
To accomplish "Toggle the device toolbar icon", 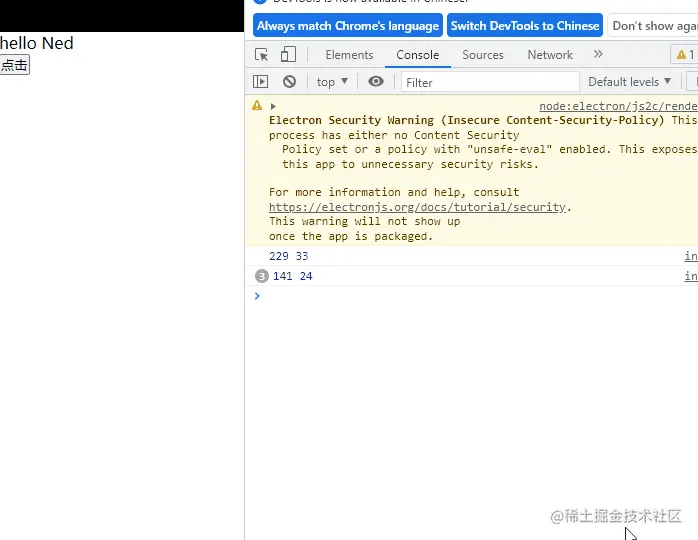I will pos(288,55).
